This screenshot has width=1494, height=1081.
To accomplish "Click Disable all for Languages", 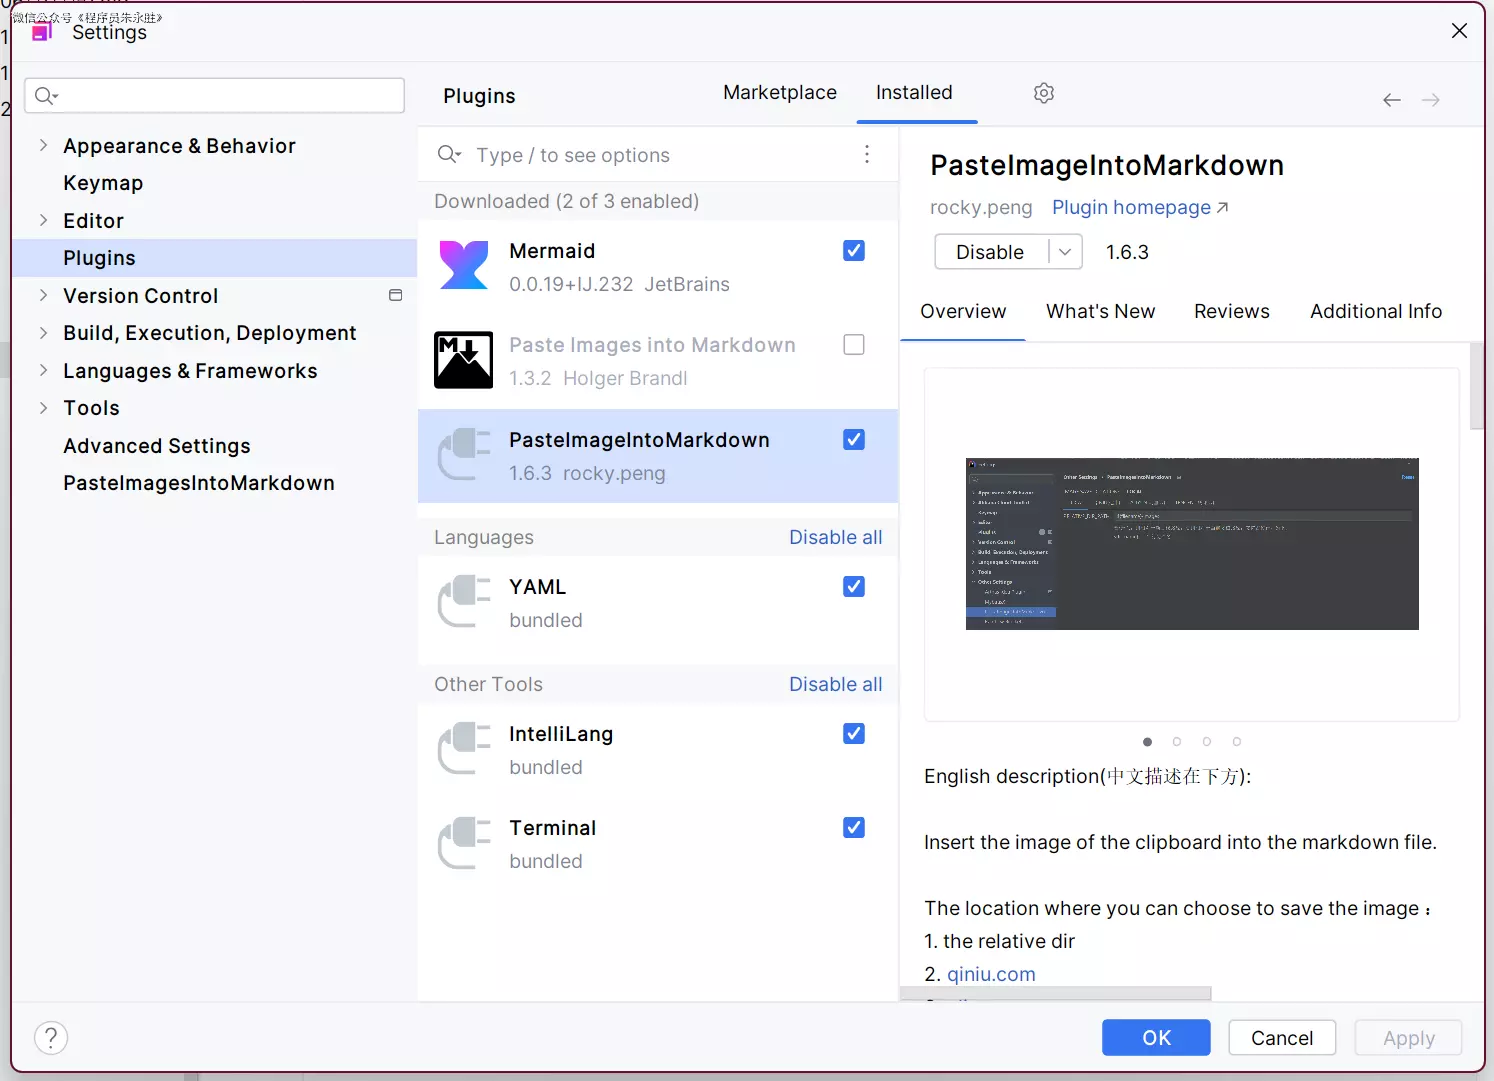I will coord(835,537).
